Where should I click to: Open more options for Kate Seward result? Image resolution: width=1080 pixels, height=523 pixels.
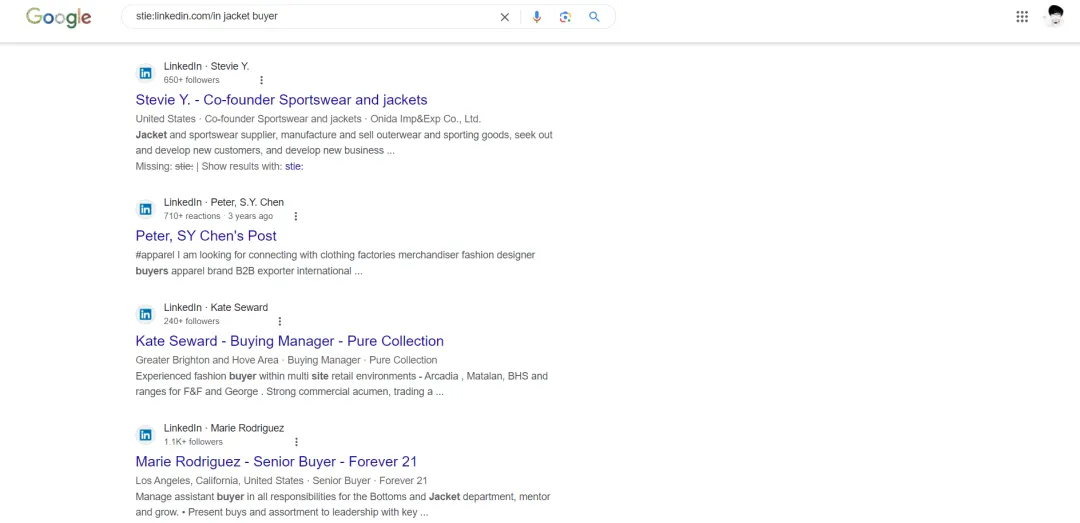(x=280, y=321)
